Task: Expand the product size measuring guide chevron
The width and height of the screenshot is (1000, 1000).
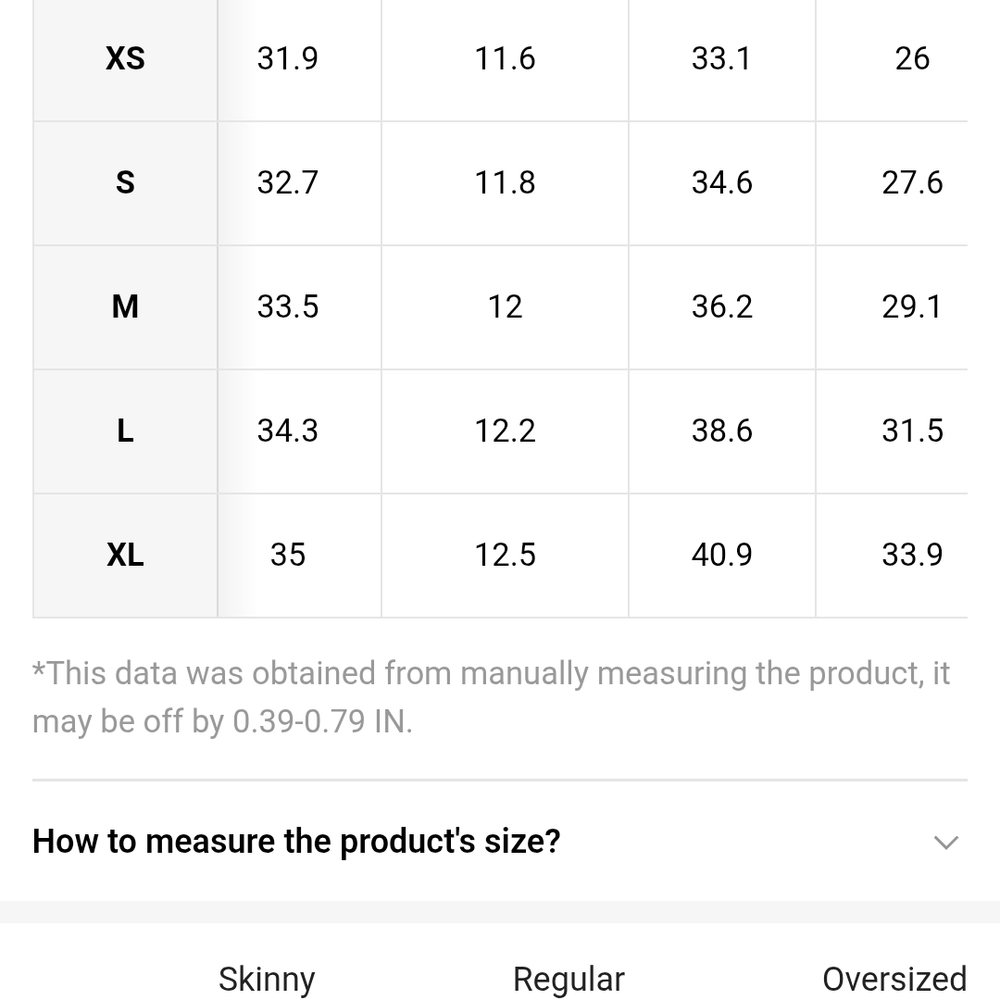Action: click(x=946, y=842)
